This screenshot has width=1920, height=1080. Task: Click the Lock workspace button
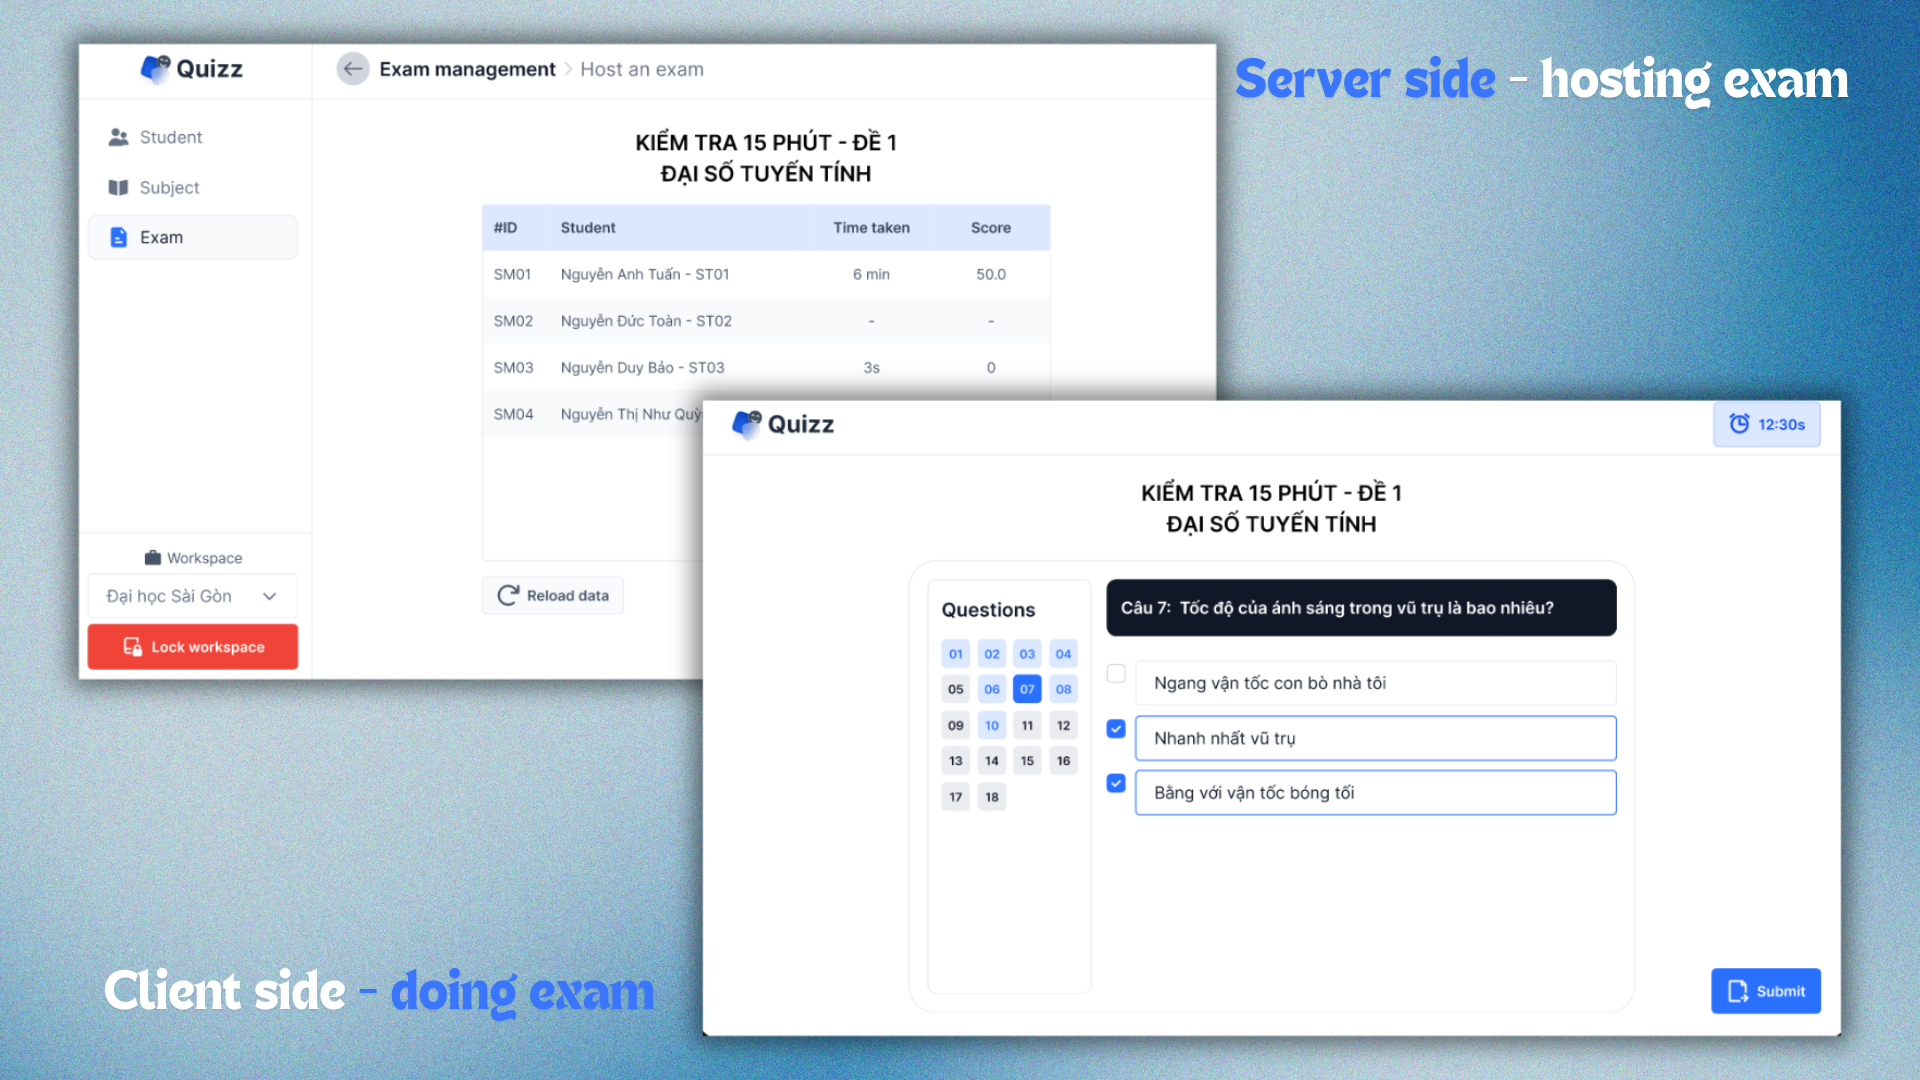[192, 647]
